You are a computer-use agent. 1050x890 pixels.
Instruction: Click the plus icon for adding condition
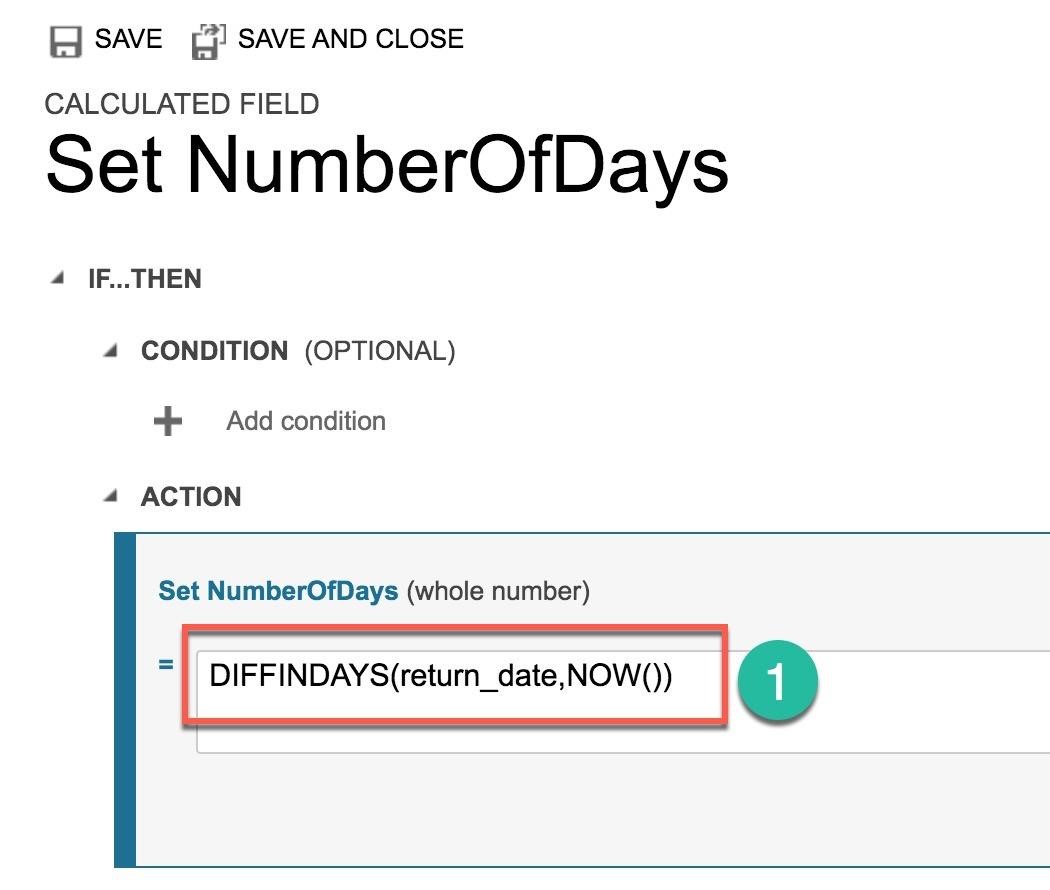(167, 421)
